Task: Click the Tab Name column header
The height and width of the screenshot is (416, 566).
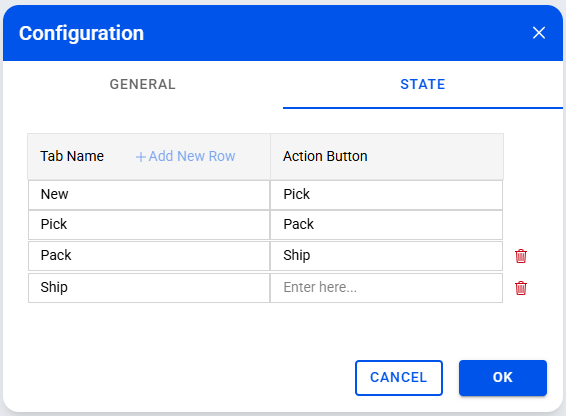Action: point(72,156)
